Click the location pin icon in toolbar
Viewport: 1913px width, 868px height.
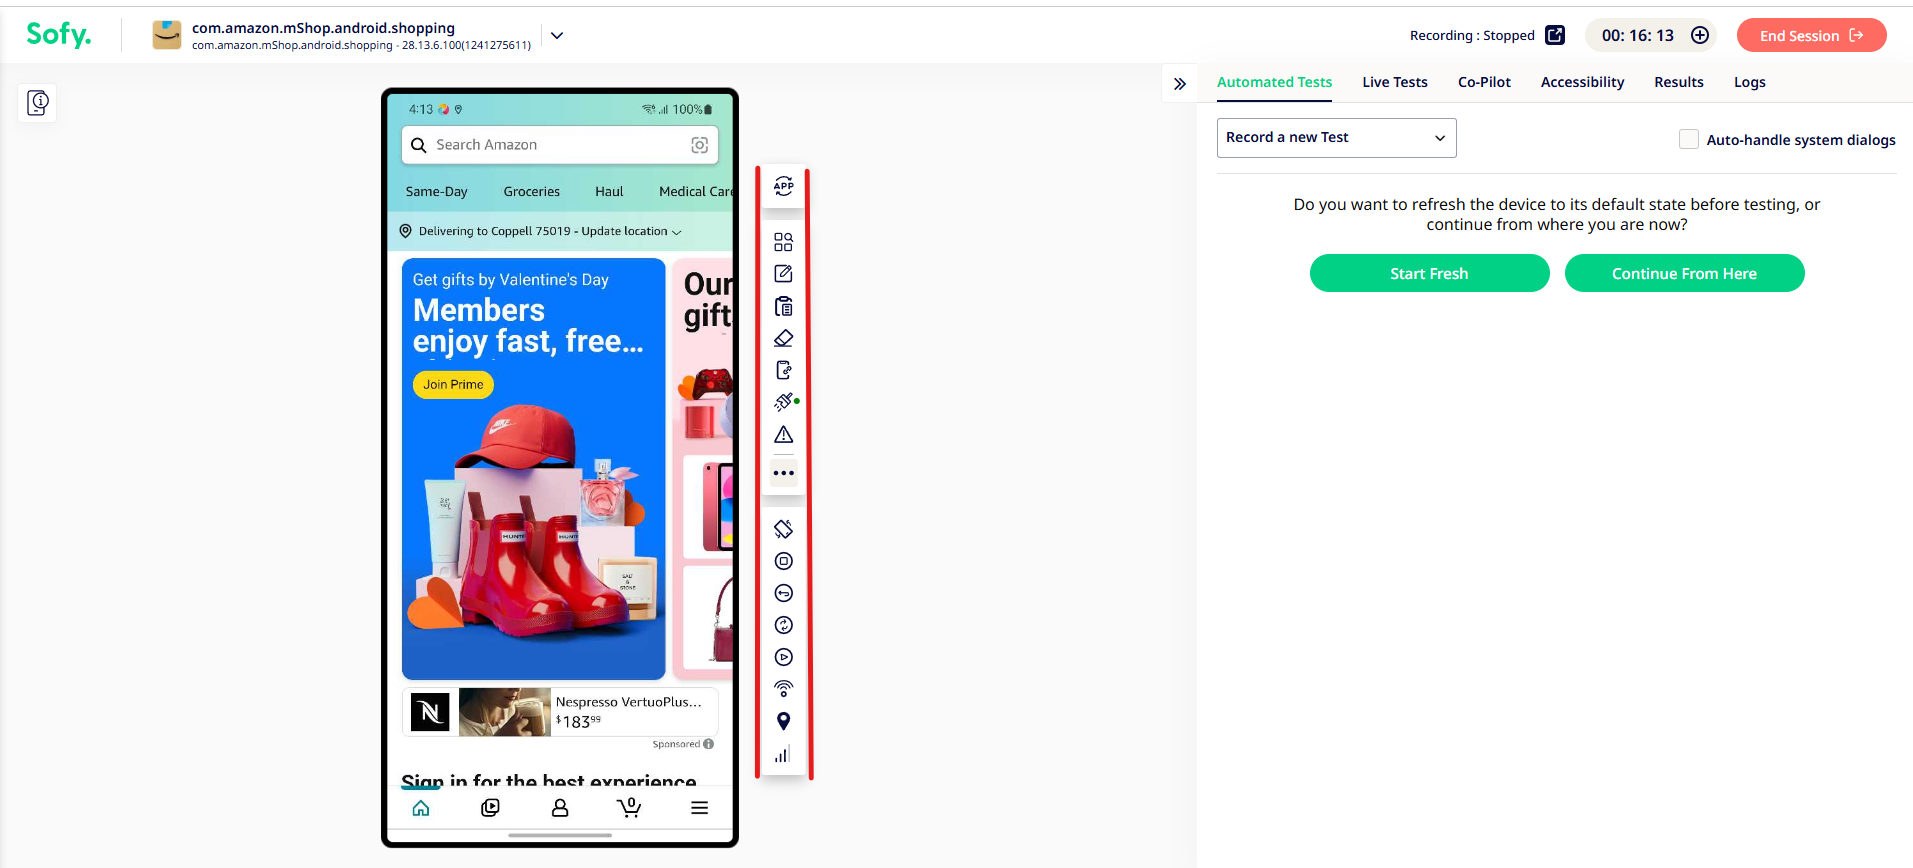coord(784,721)
